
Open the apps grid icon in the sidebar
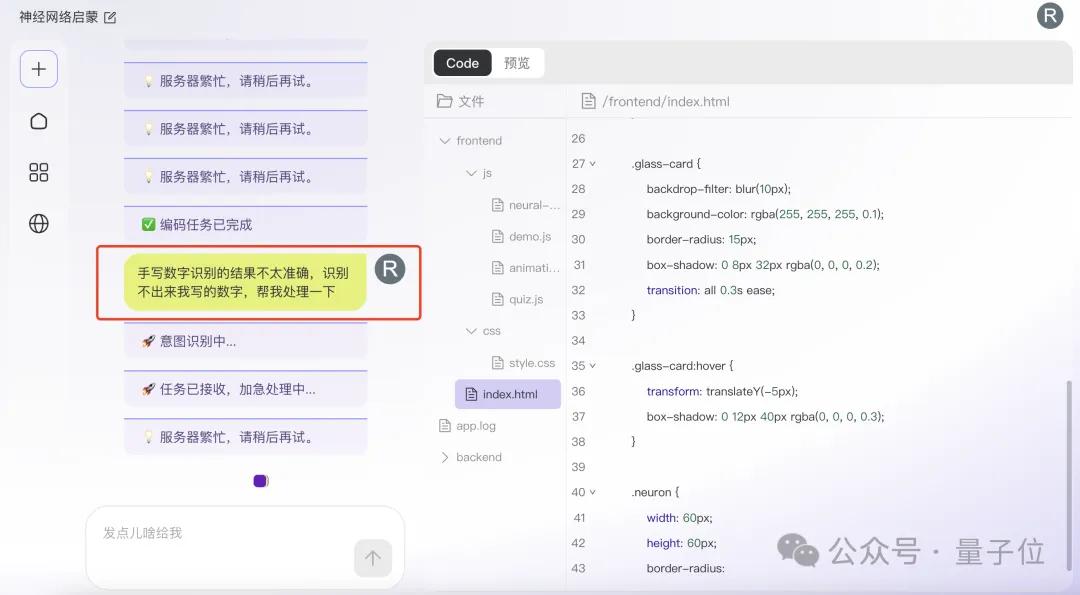38,172
